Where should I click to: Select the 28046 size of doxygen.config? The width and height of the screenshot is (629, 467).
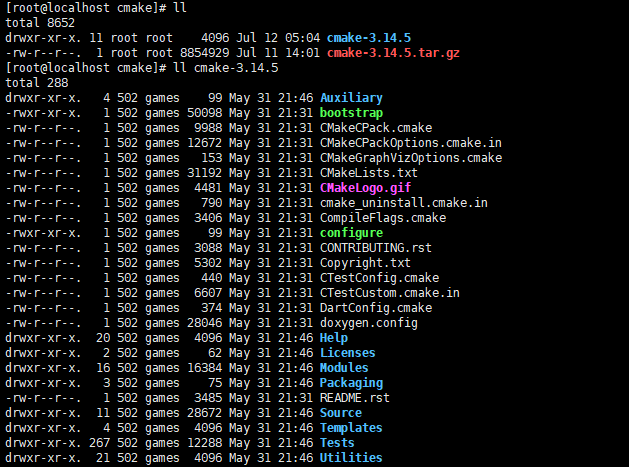click(204, 323)
